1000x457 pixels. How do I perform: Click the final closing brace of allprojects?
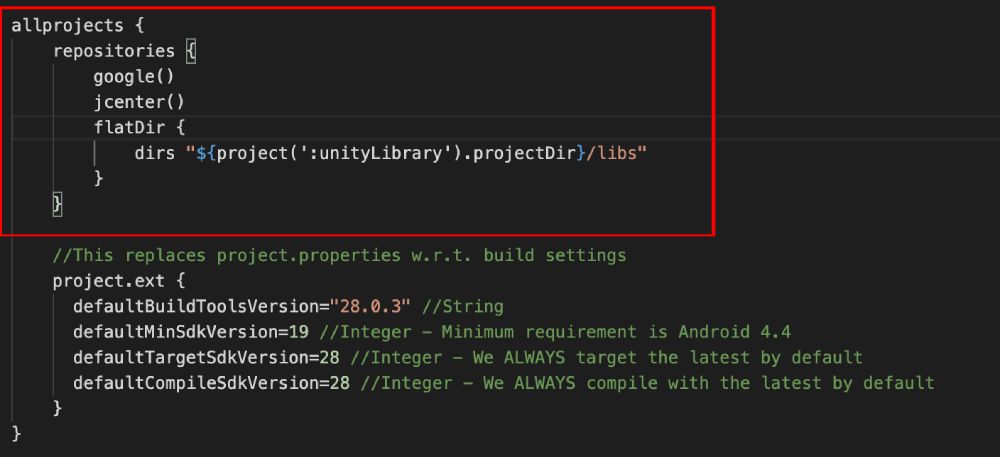[17, 434]
